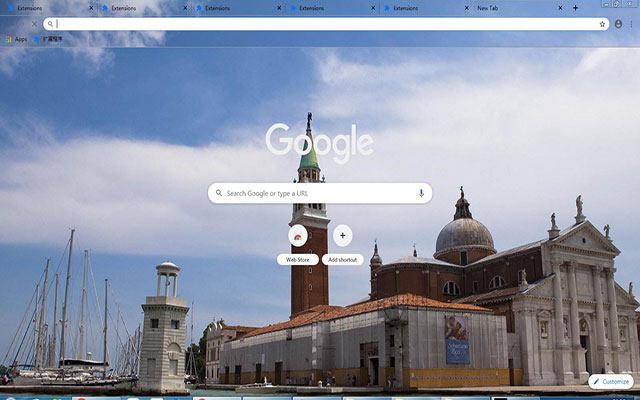Close the New Tab tab

click(x=560, y=8)
